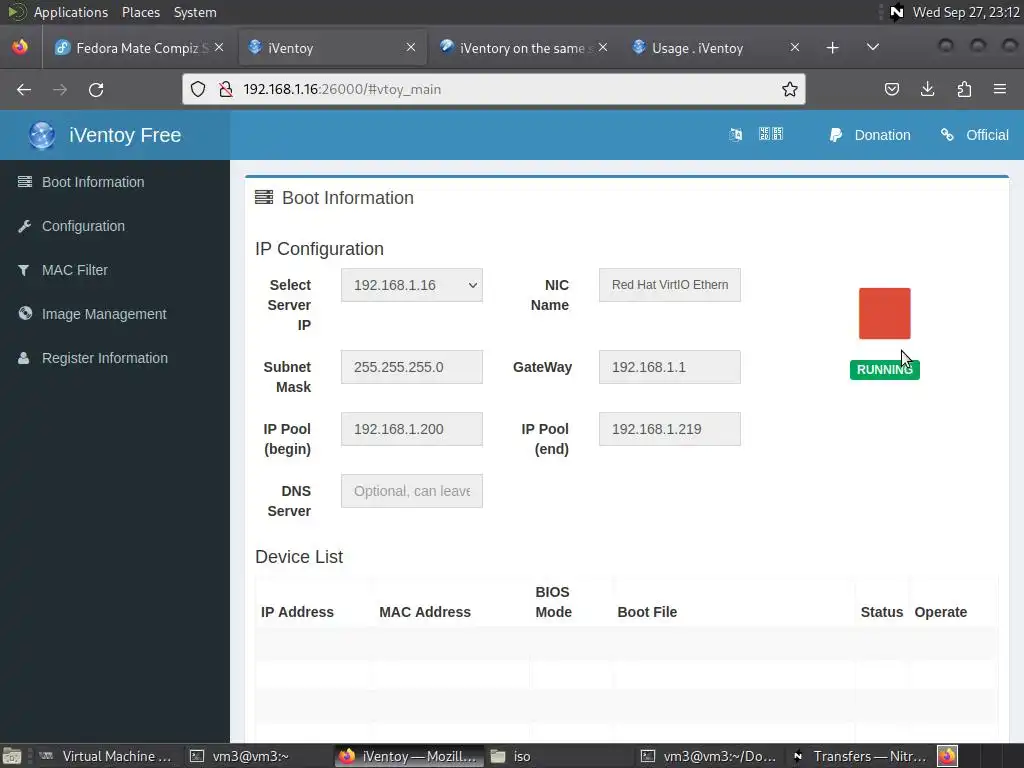Close the iVentoy browser tab

pyautogui.click(x=411, y=47)
